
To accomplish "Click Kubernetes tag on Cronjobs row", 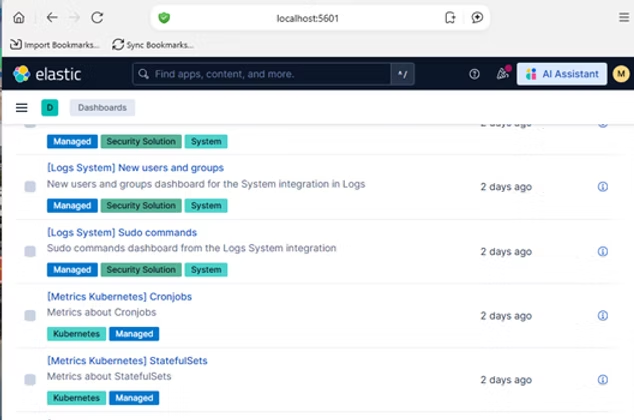I will point(76,334).
